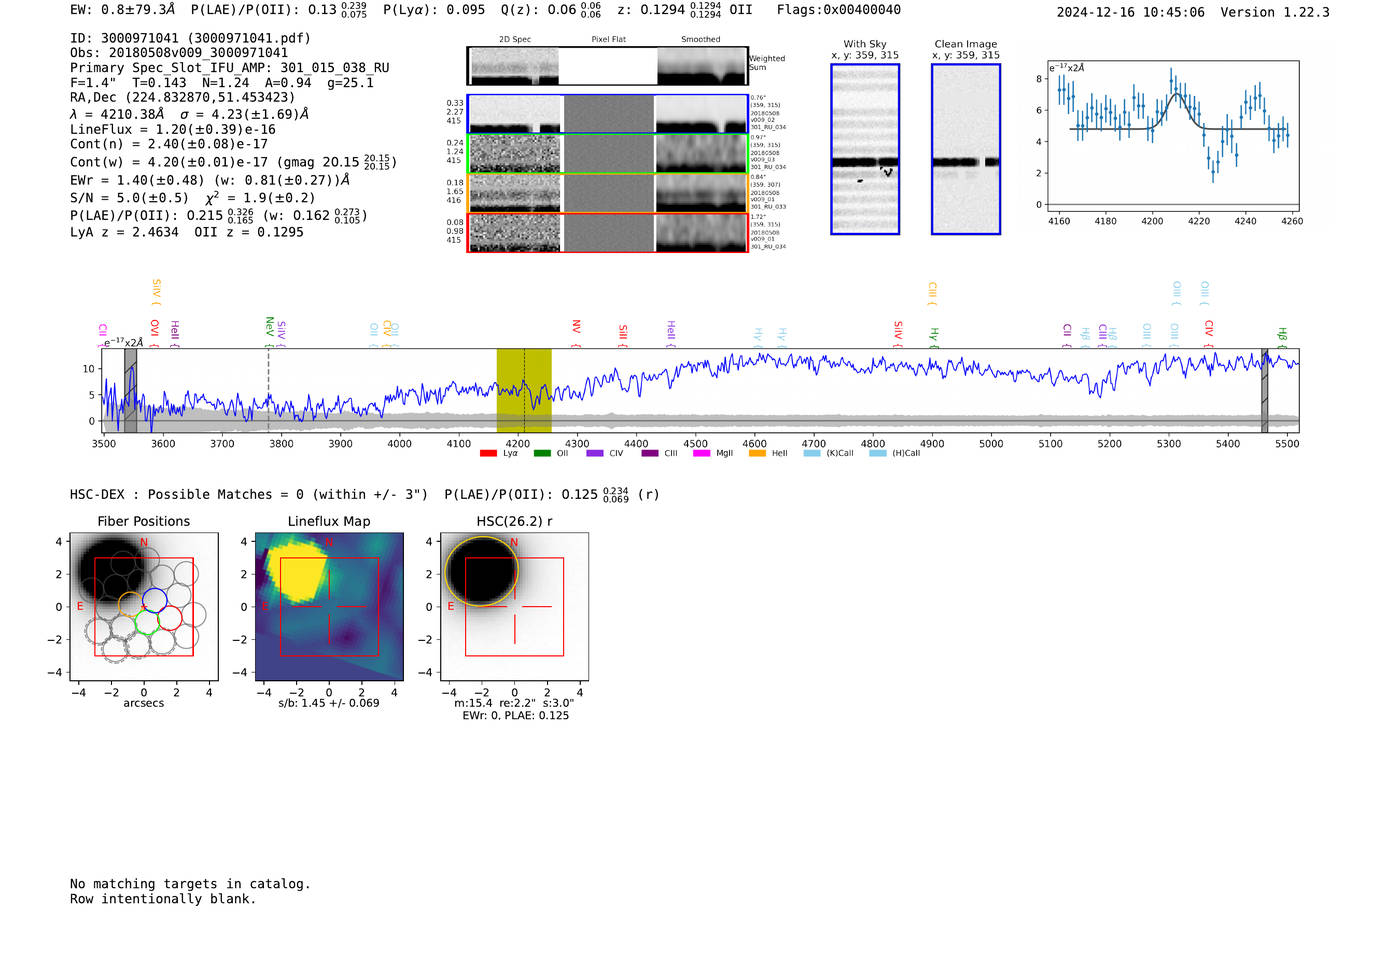Click the EWr: 0. PLAE: 0.125 caption
Viewport: 1400px width, 953px height.
[x=515, y=715]
